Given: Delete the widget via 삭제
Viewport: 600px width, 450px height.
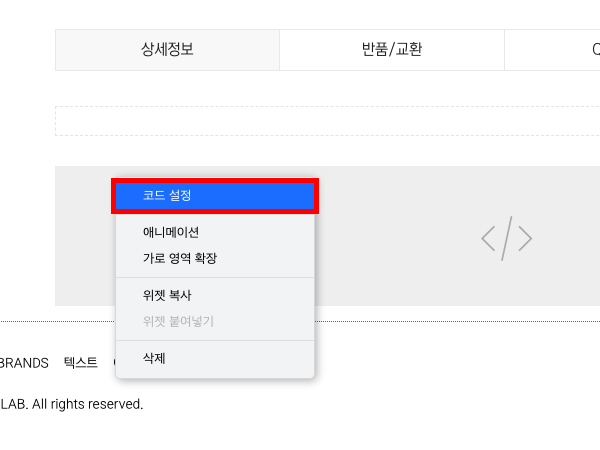Looking at the screenshot, I should (x=154, y=358).
